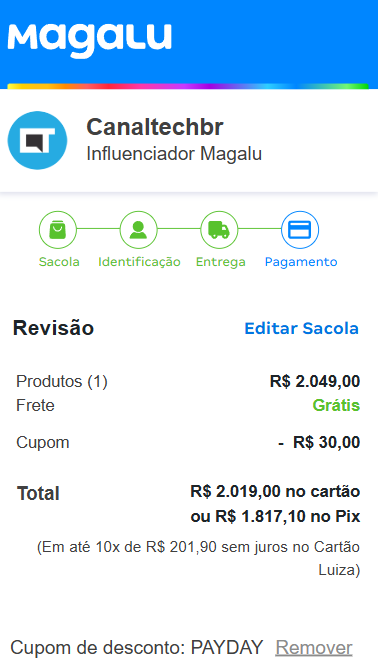Click the Produtos (1) row label
Screen dimensions: 378x672
tap(62, 381)
